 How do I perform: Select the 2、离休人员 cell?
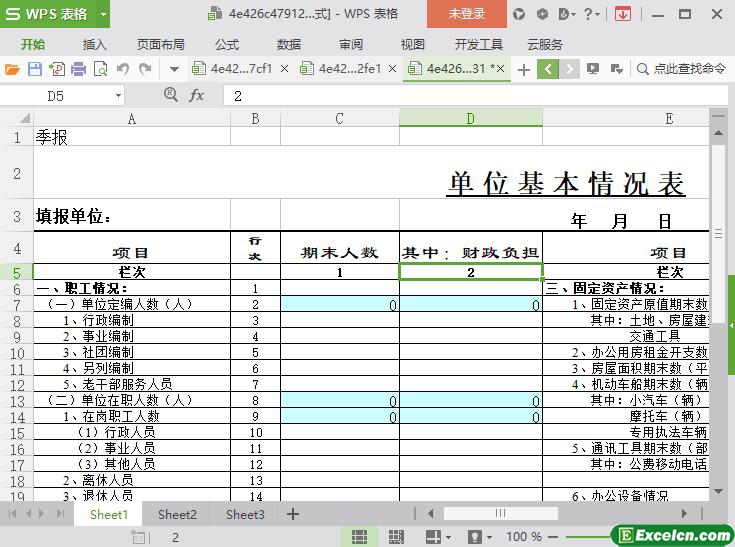click(132, 480)
